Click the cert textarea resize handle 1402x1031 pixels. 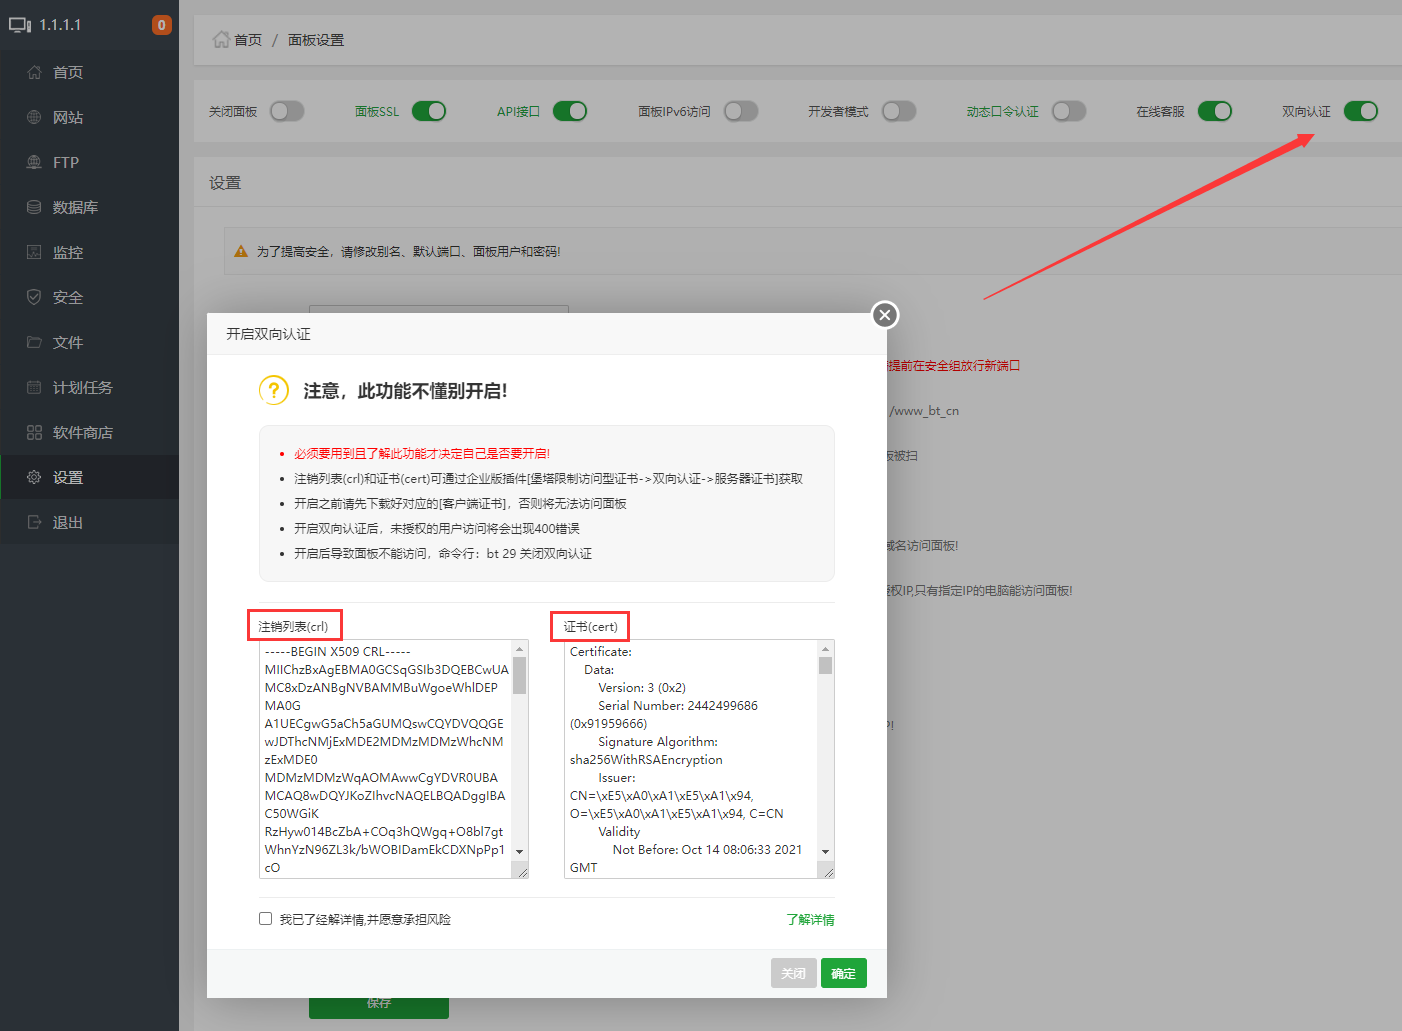coord(828,872)
